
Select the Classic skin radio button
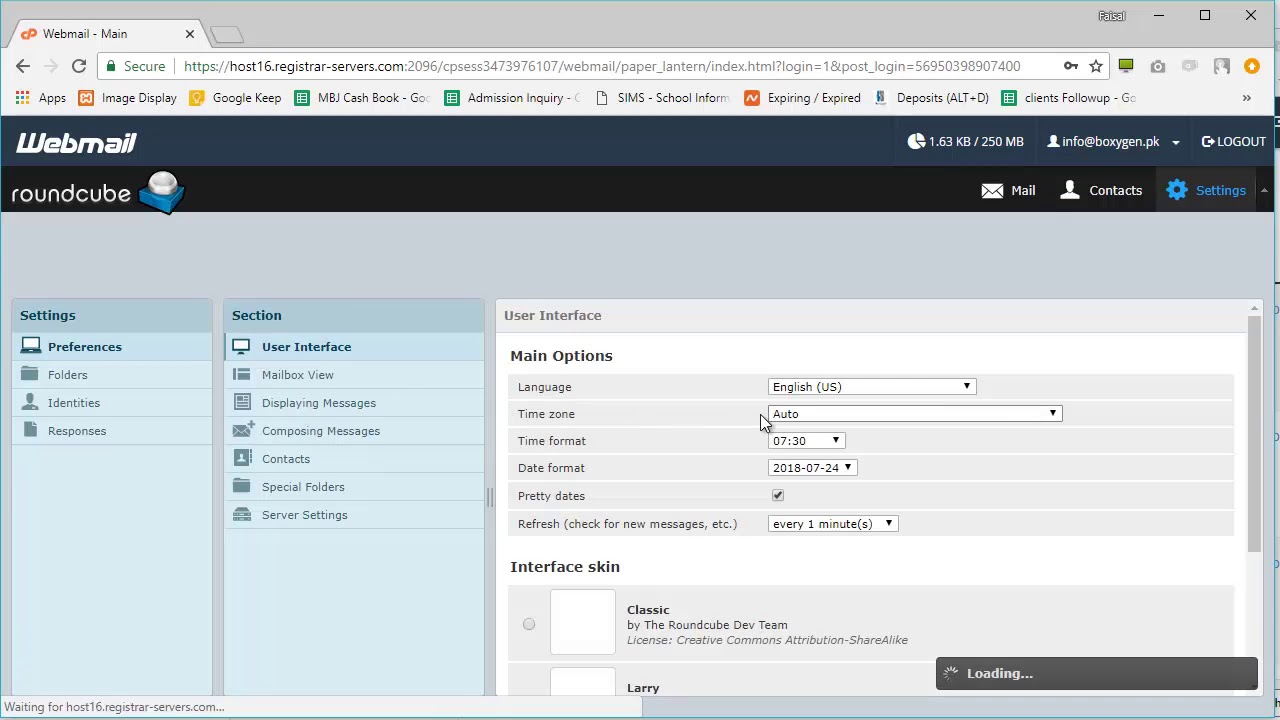529,624
